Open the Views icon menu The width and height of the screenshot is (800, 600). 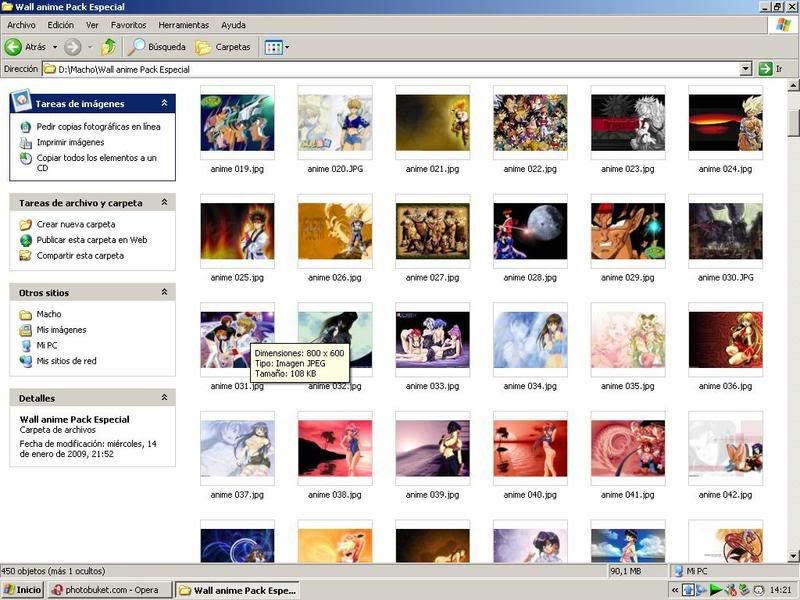point(273,47)
